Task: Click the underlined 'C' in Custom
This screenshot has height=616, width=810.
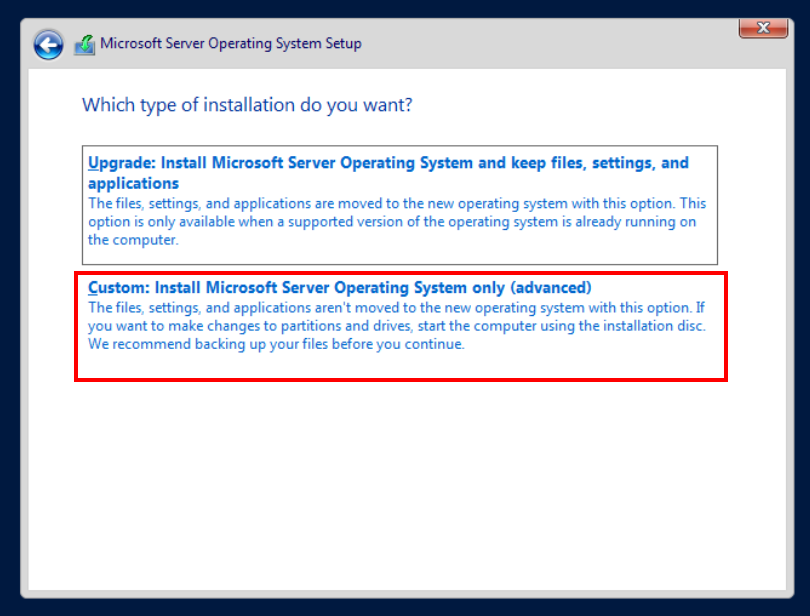Action: pyautogui.click(x=94, y=288)
